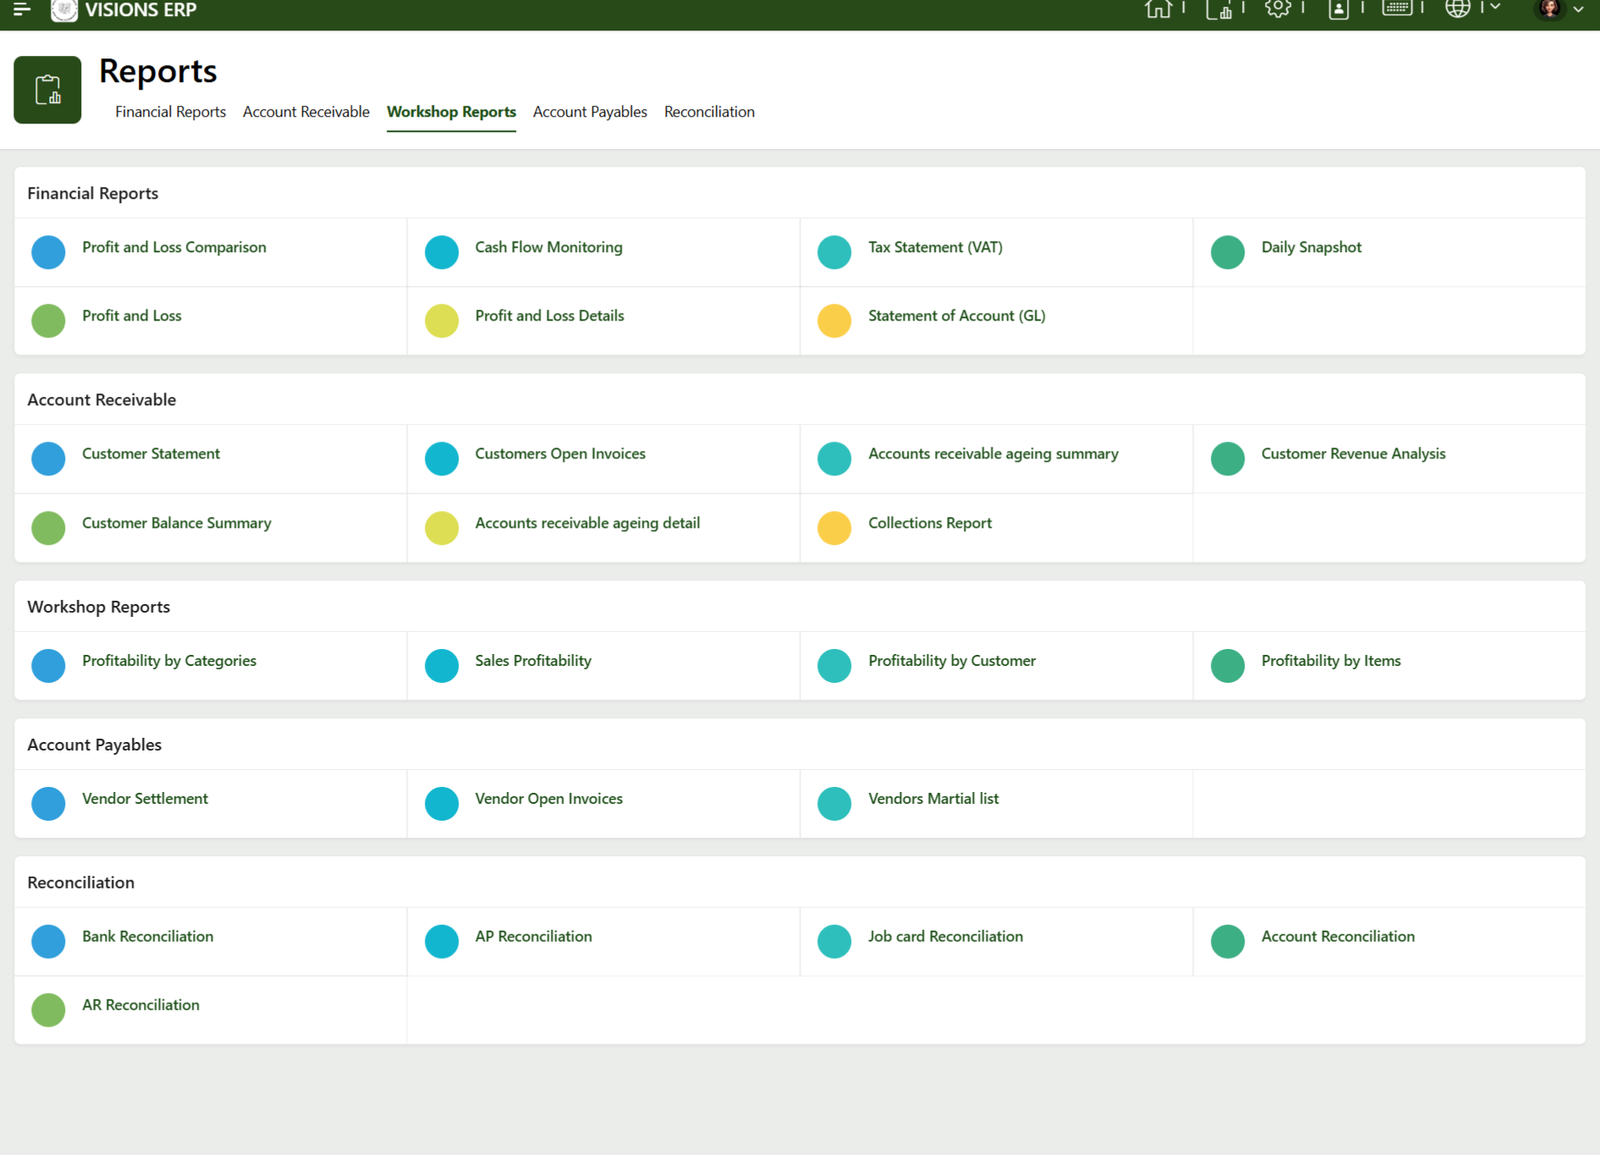Click the keyboard icon in the header
This screenshot has height=1155, width=1600.
point(1397,9)
